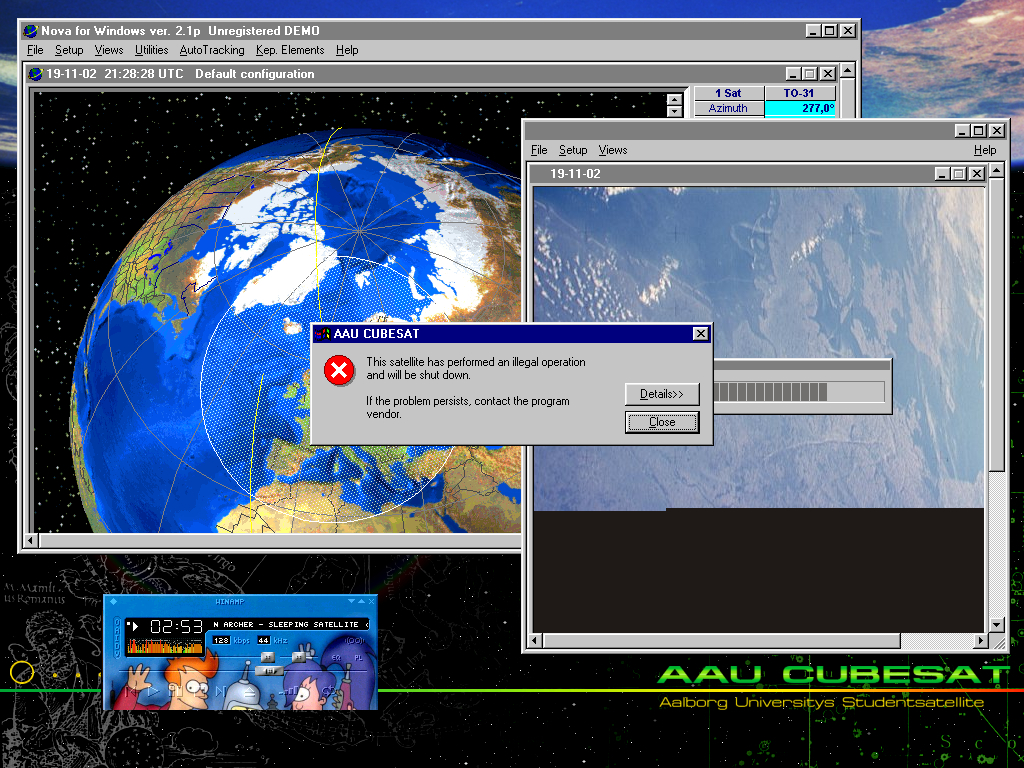
Task: Click Winamp previous track button
Action: (x=131, y=692)
